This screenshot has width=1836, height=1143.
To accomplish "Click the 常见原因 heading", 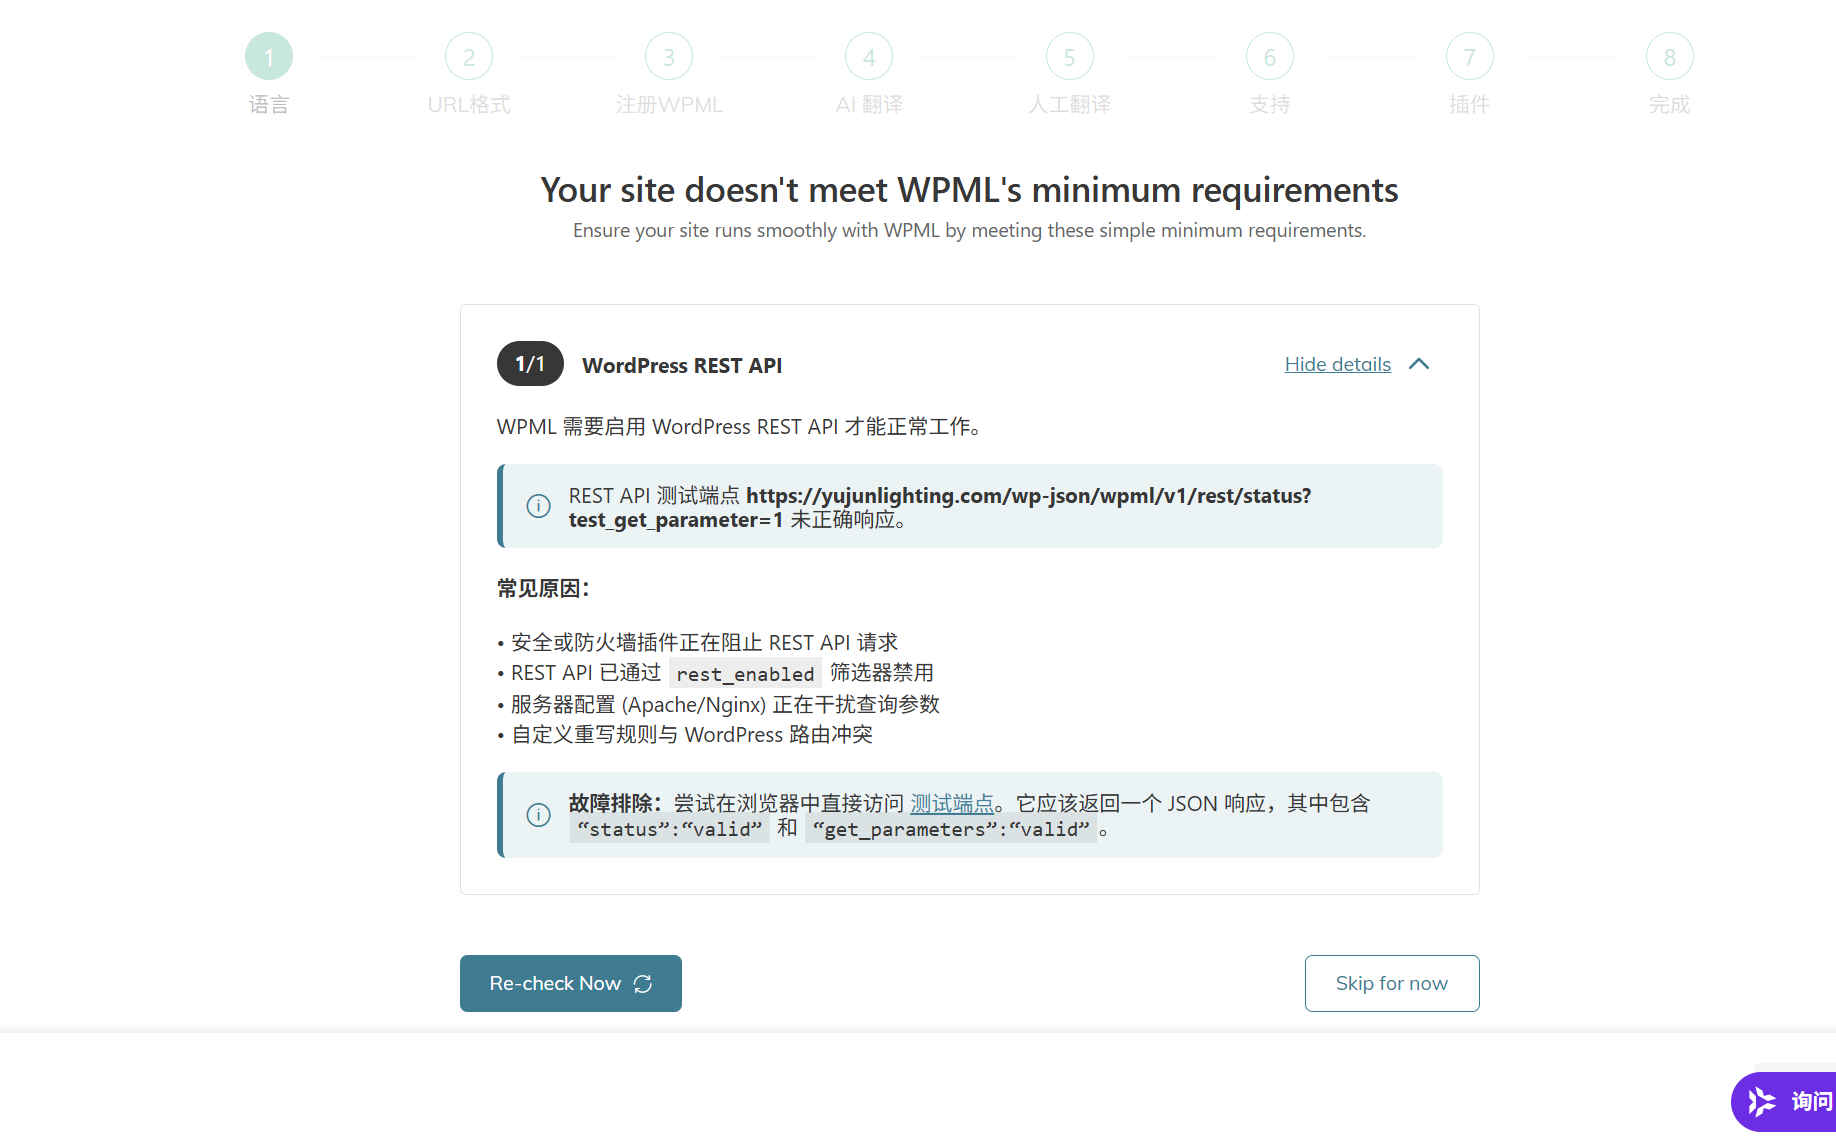I will click(x=543, y=589).
